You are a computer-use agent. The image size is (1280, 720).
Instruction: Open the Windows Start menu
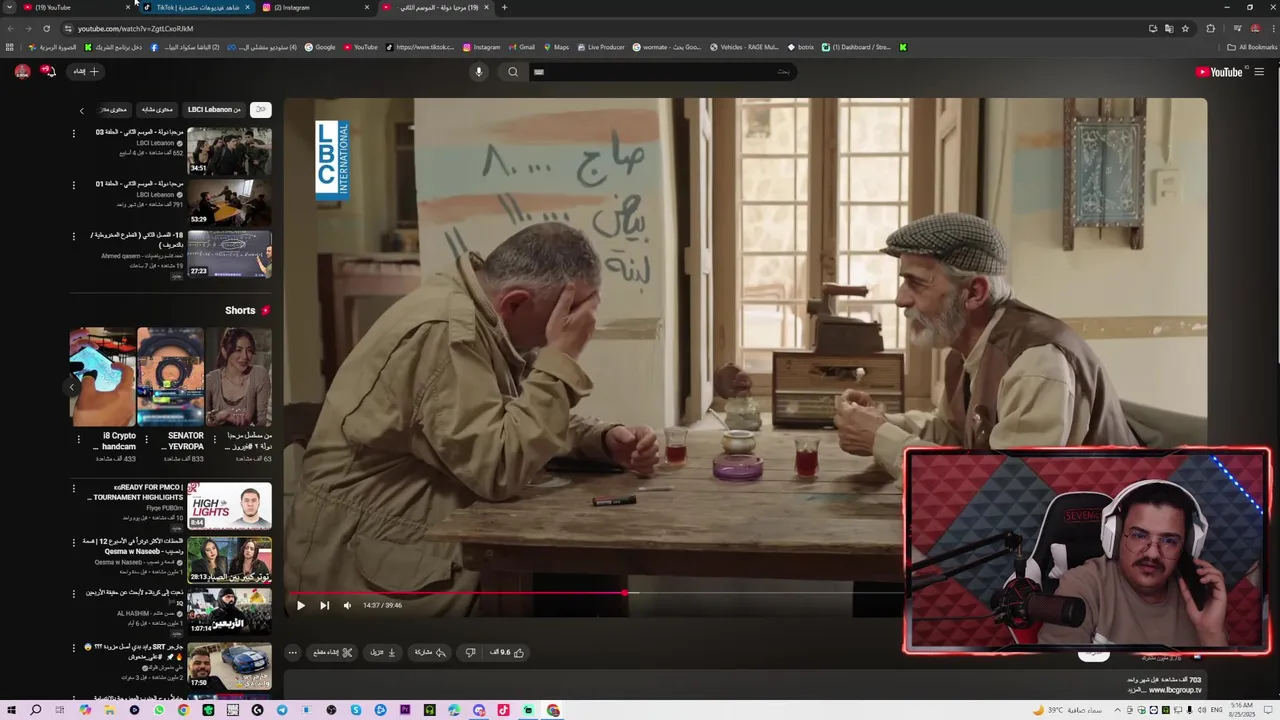pyautogui.click(x=11, y=710)
